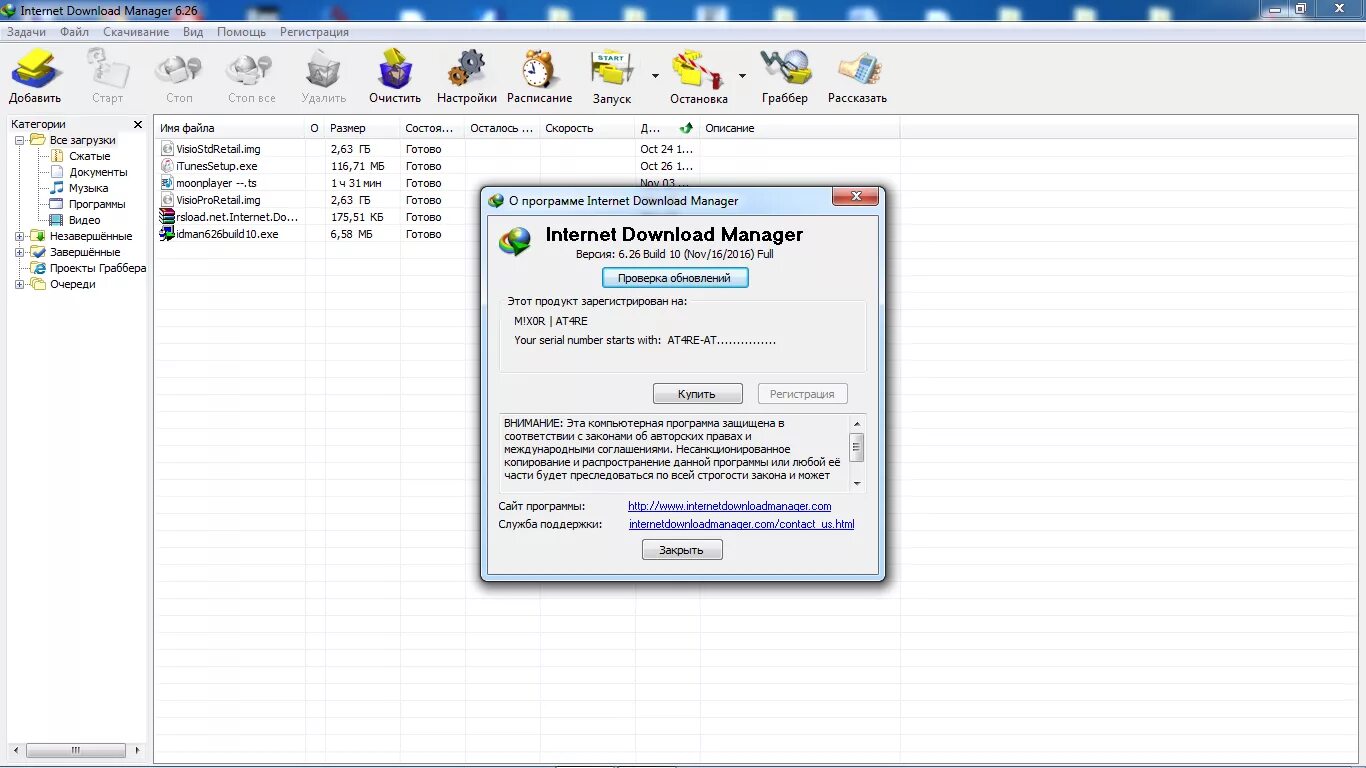Click the Остановка queue stop icon
This screenshot has height=768, width=1366.
(x=698, y=70)
